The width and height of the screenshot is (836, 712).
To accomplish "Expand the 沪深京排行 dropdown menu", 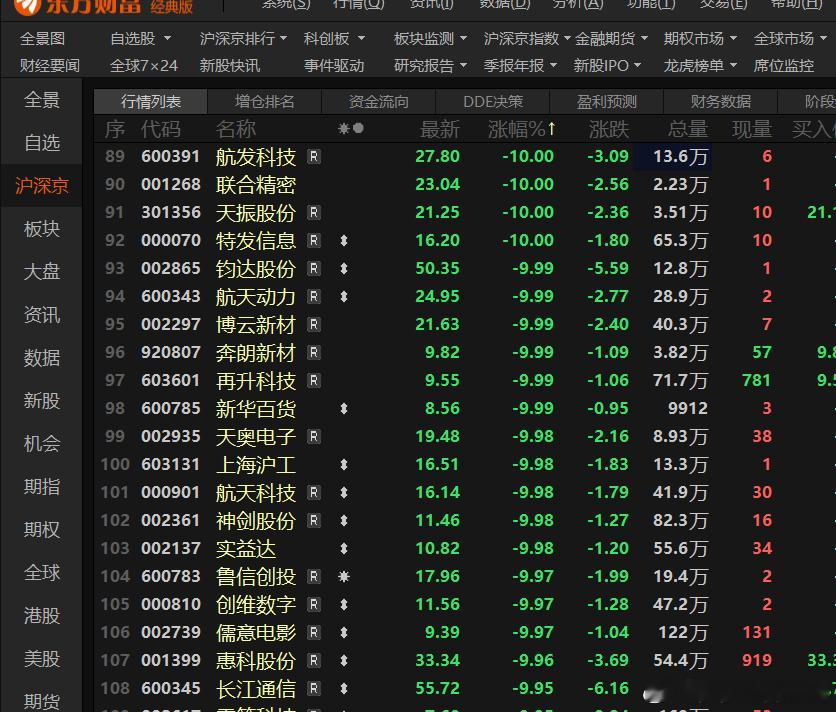I will [x=243, y=38].
